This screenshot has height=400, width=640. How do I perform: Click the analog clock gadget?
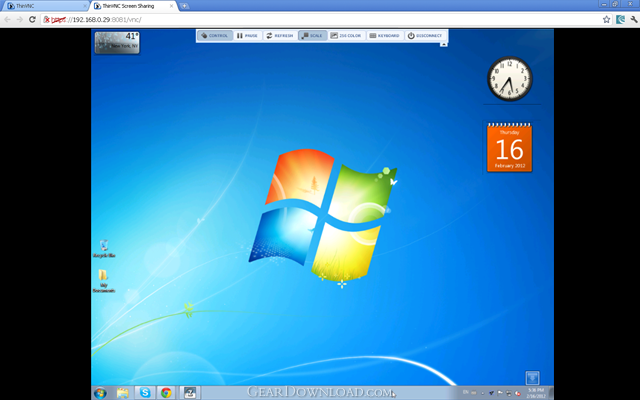pos(510,79)
